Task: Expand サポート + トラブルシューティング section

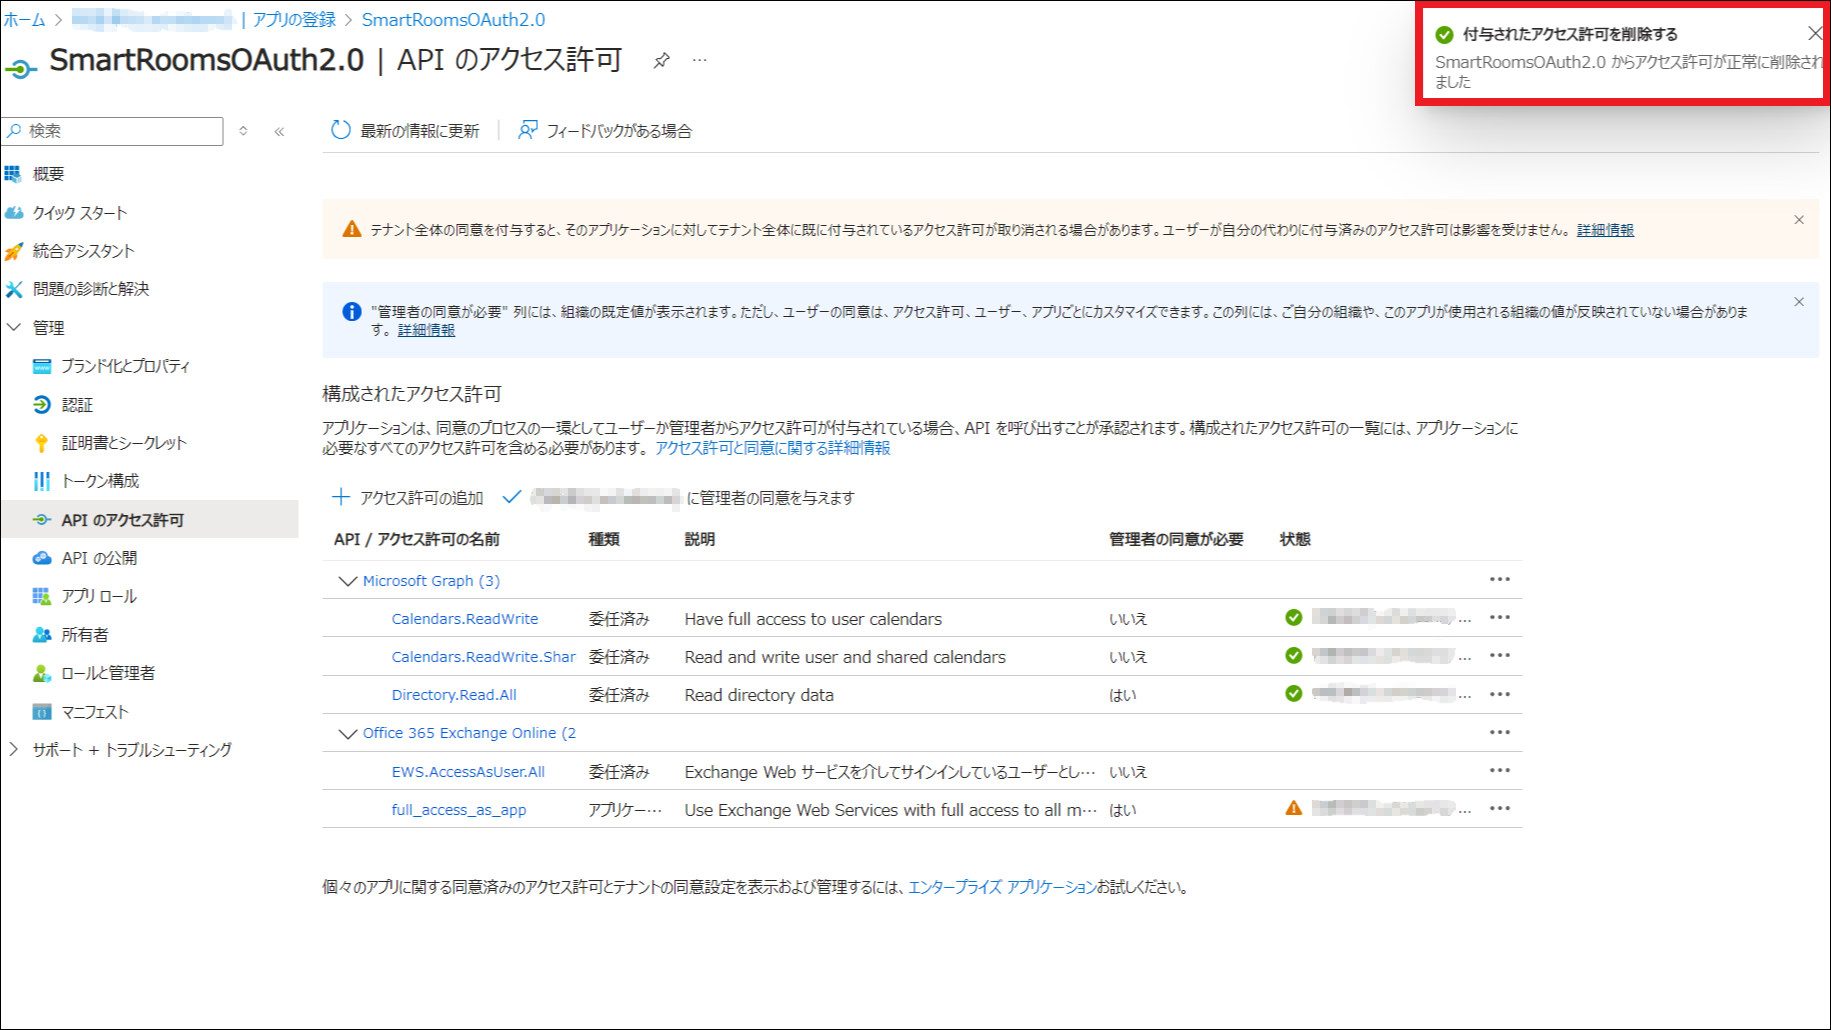Action: [x=14, y=749]
